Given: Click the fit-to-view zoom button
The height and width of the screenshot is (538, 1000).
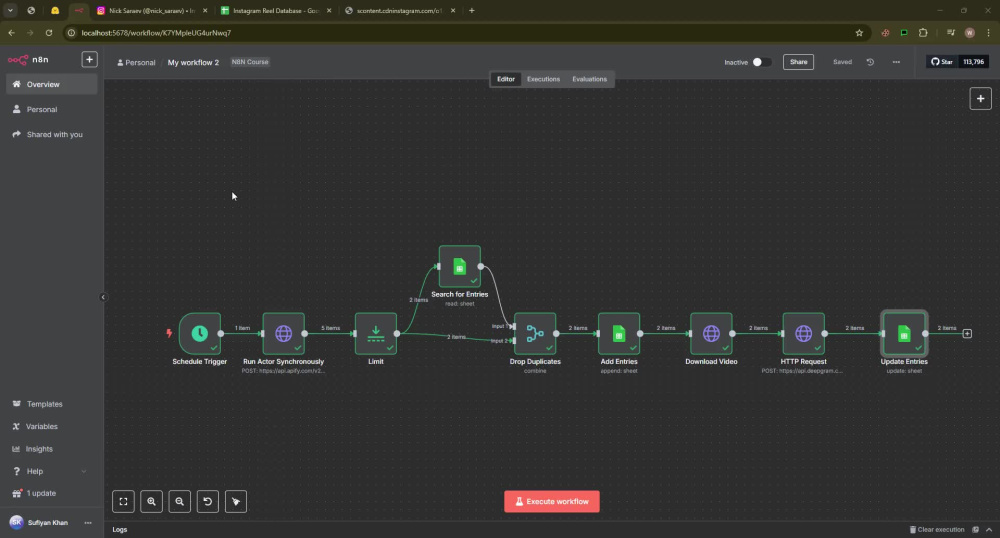Looking at the screenshot, I should pyautogui.click(x=123, y=502).
